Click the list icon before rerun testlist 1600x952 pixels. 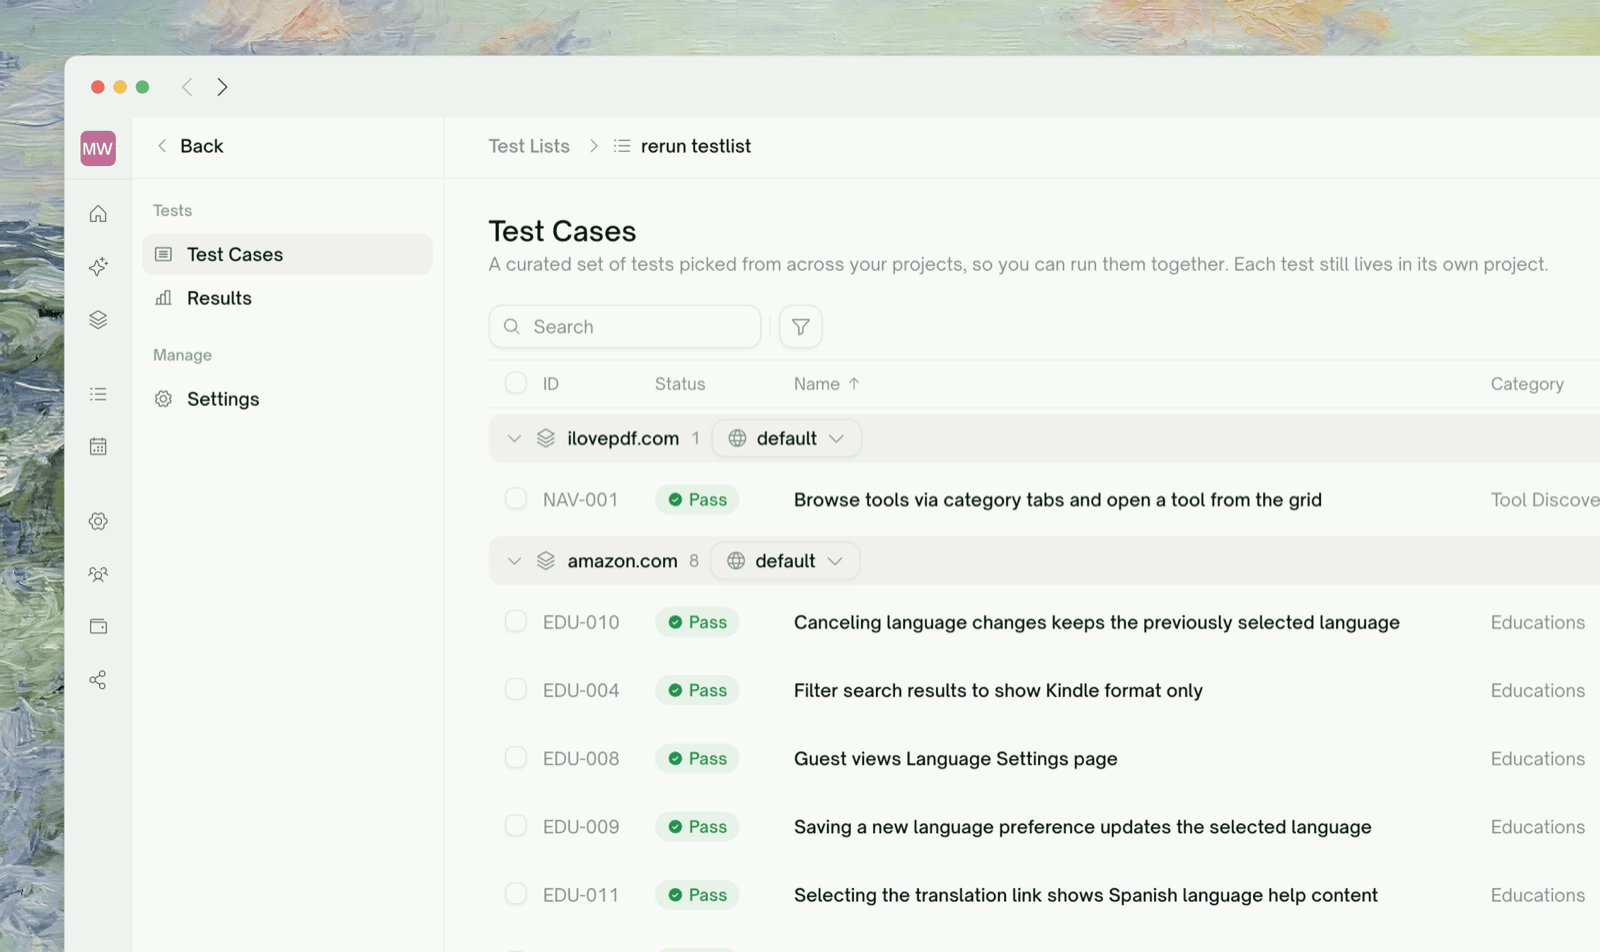coord(622,146)
